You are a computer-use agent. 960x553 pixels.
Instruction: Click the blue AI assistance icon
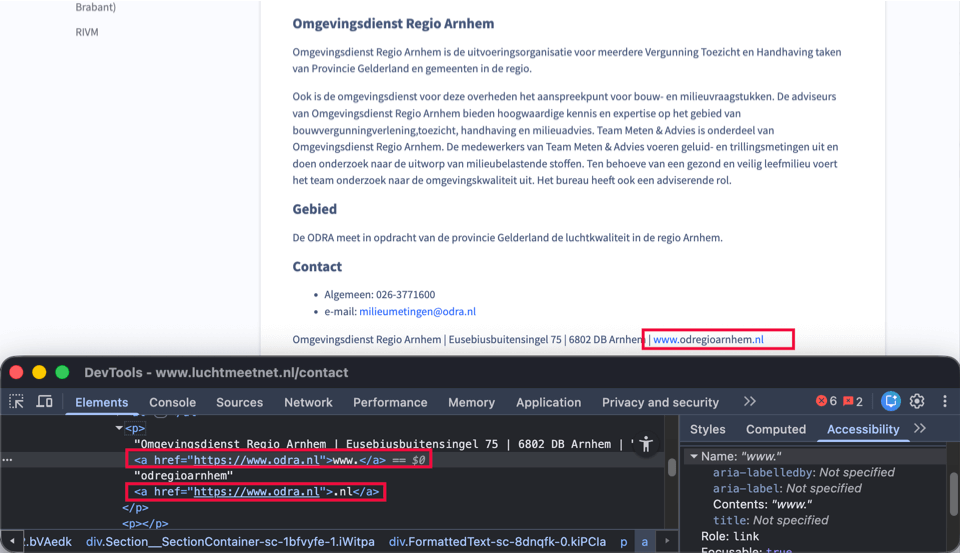(891, 401)
